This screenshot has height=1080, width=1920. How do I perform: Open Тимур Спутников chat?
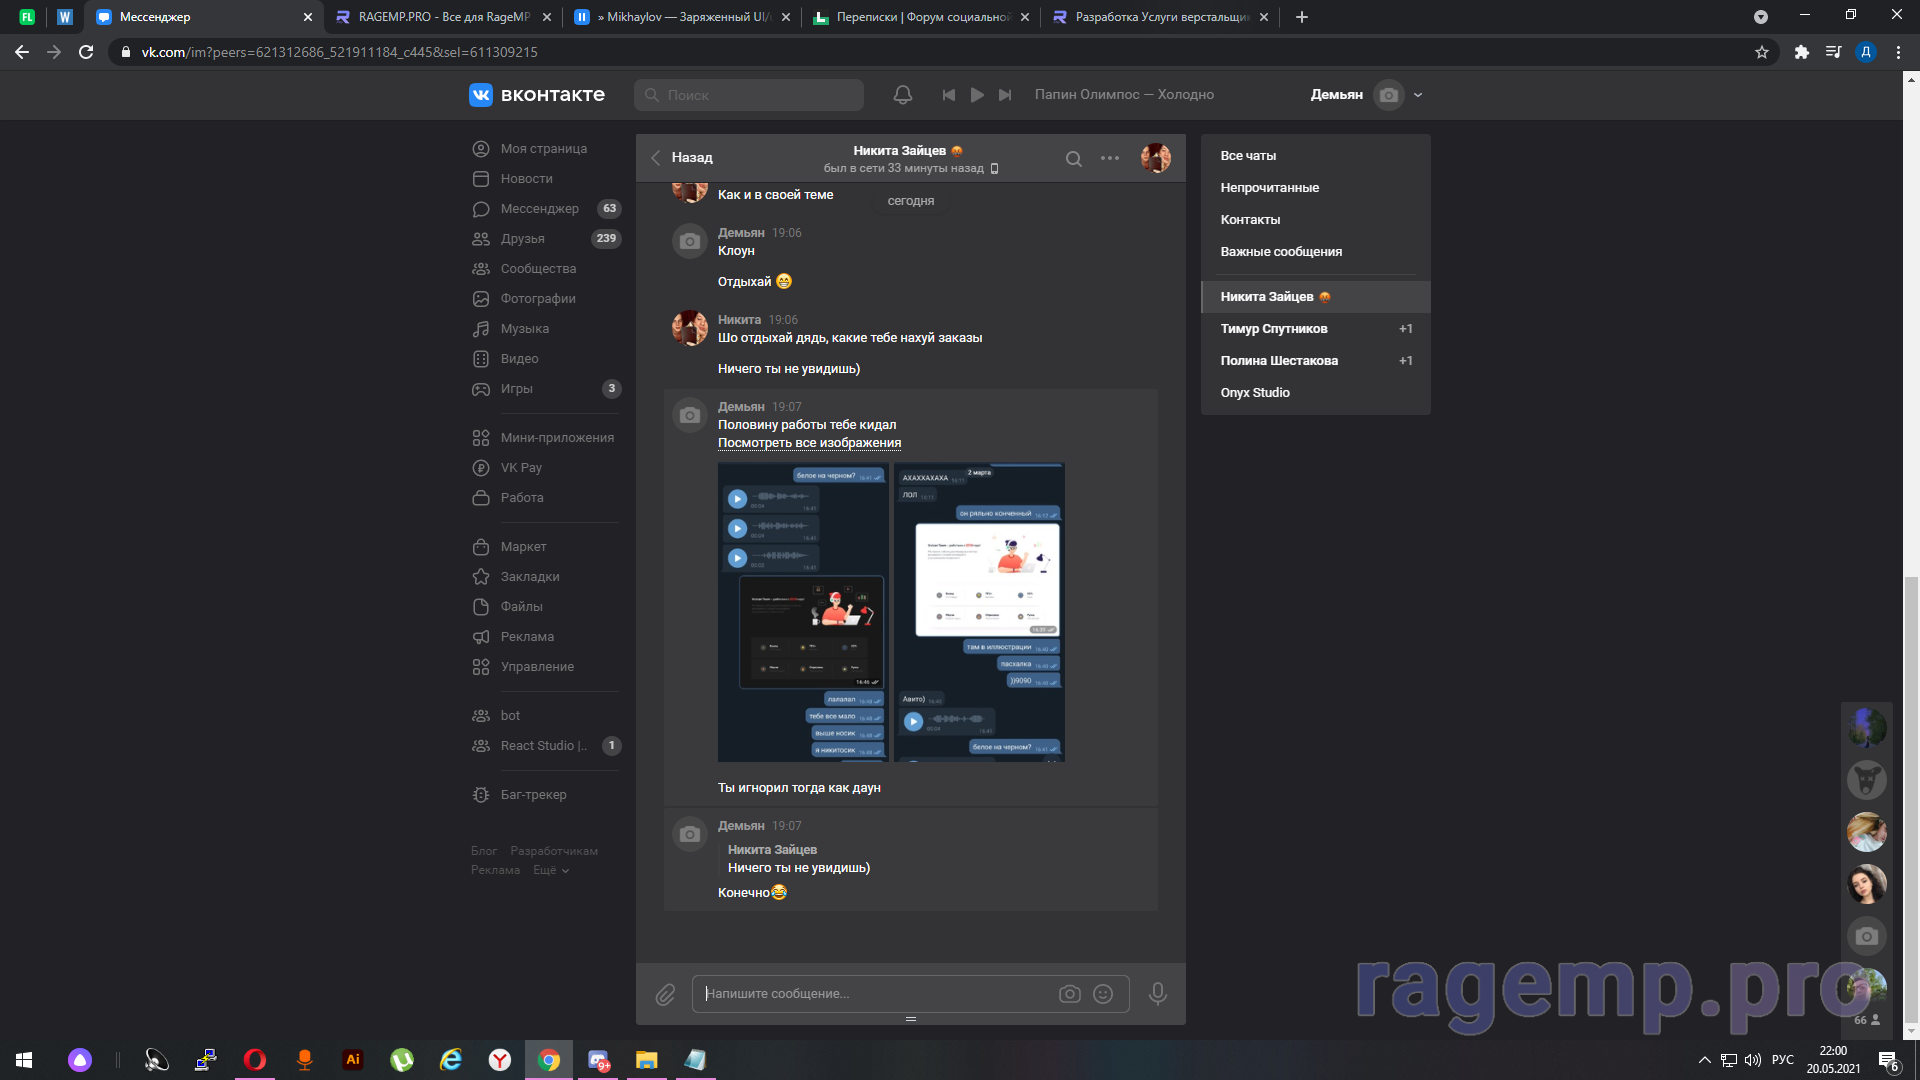click(x=1274, y=329)
